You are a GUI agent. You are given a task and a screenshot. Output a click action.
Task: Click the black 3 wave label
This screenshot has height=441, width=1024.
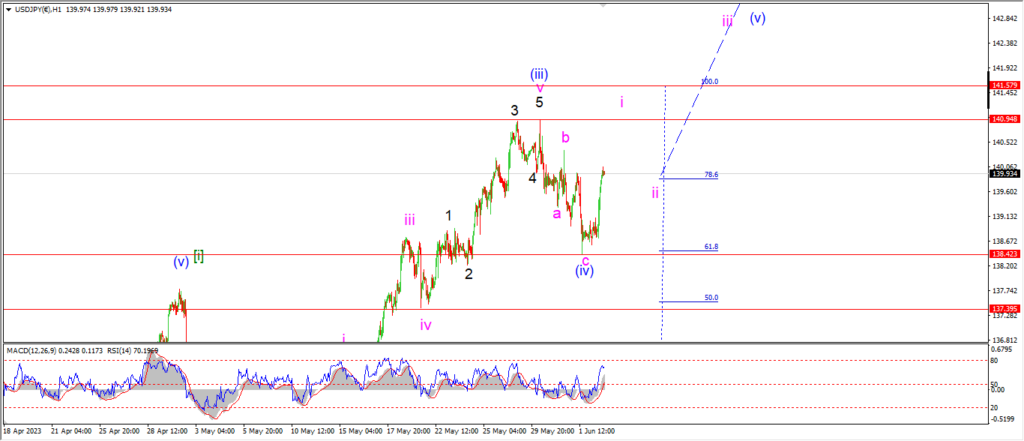(x=515, y=111)
